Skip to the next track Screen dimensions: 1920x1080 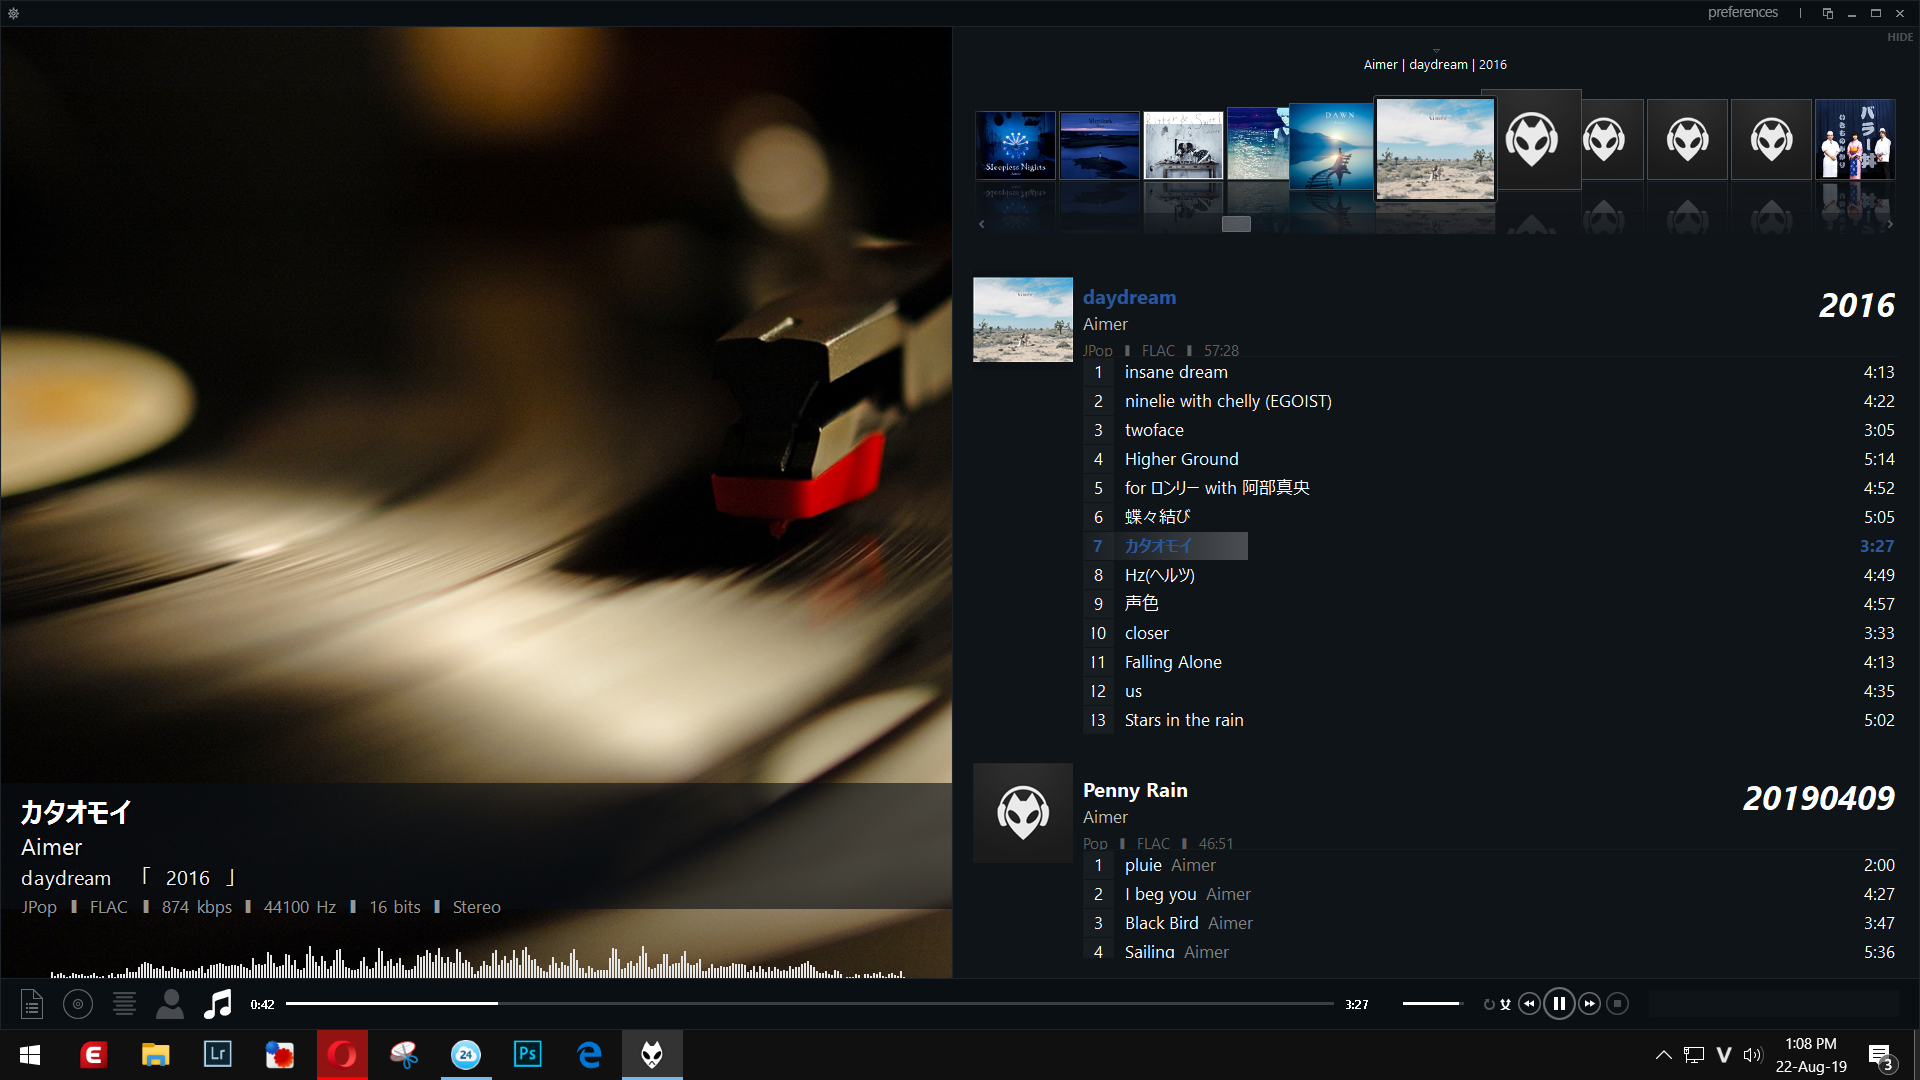tap(1589, 1004)
